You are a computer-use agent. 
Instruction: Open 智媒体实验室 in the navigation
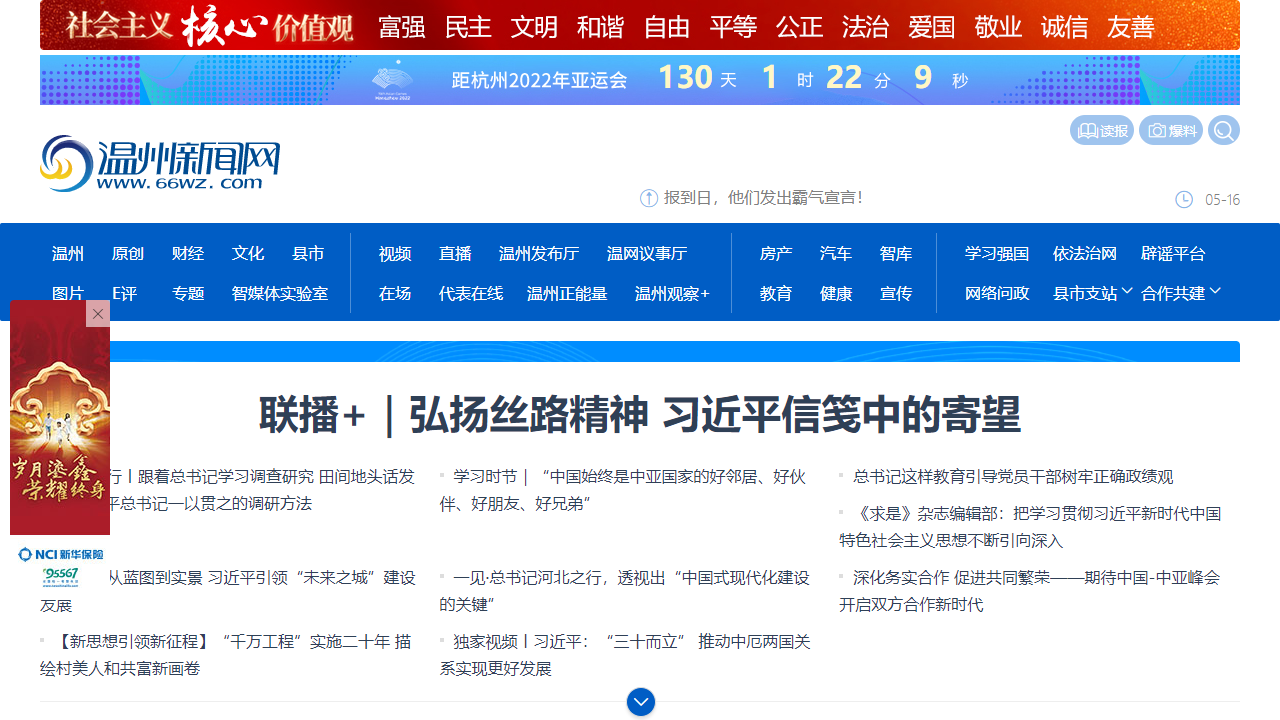click(280, 294)
